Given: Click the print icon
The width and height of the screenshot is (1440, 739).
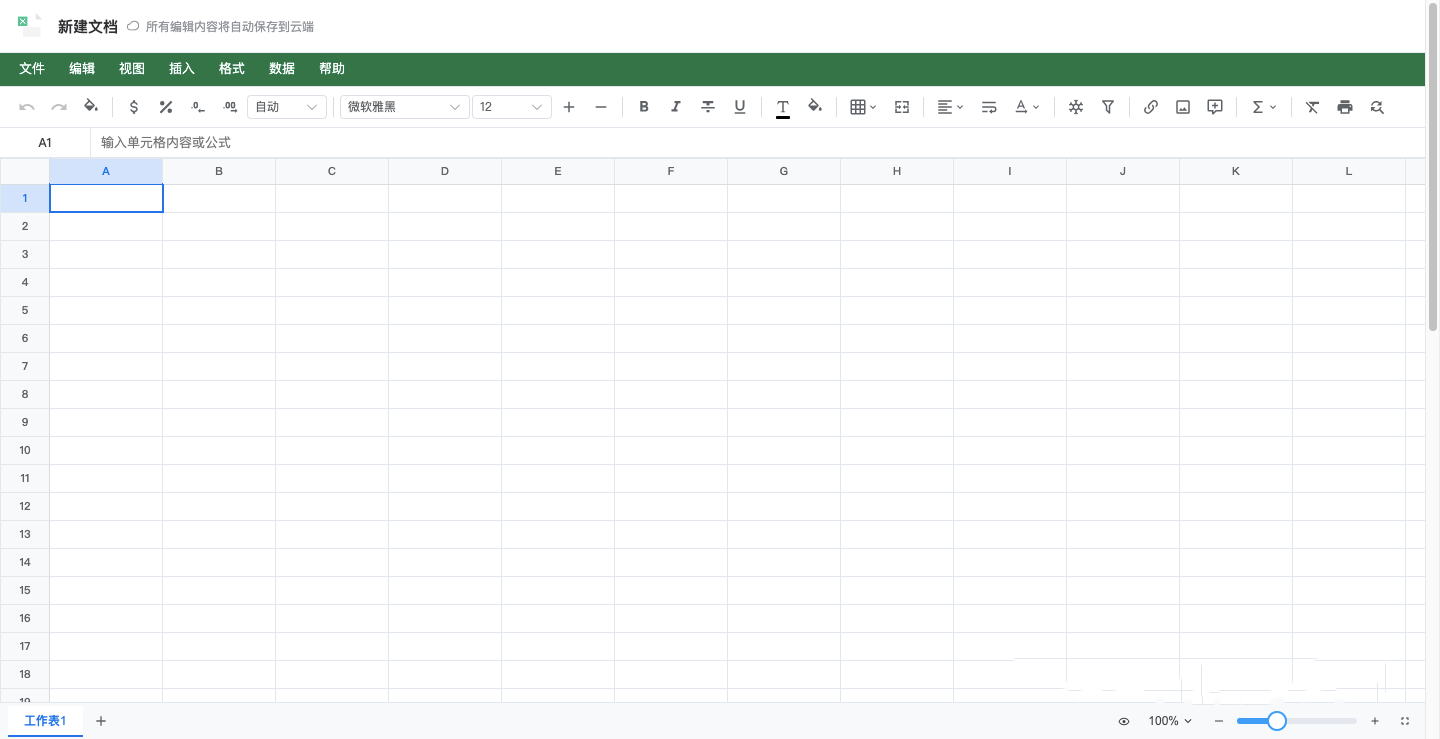Looking at the screenshot, I should coord(1345,107).
